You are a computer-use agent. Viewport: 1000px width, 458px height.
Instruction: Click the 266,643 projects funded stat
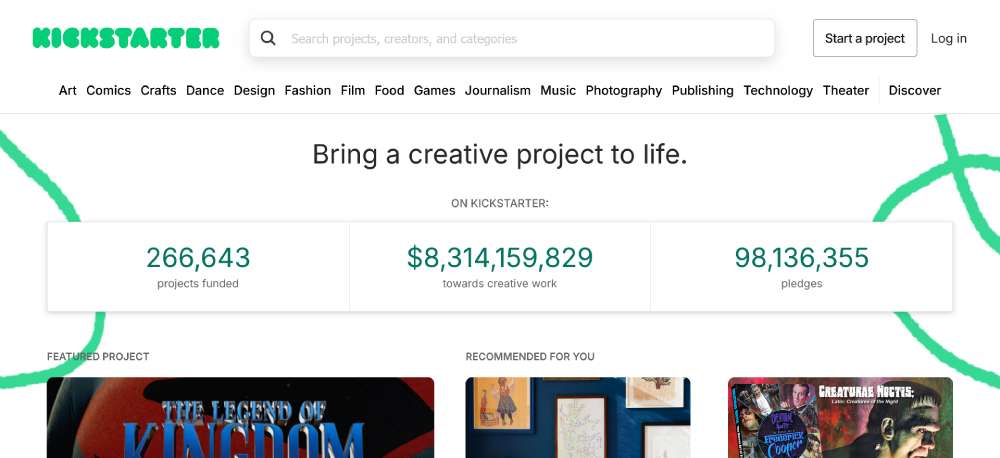click(198, 266)
